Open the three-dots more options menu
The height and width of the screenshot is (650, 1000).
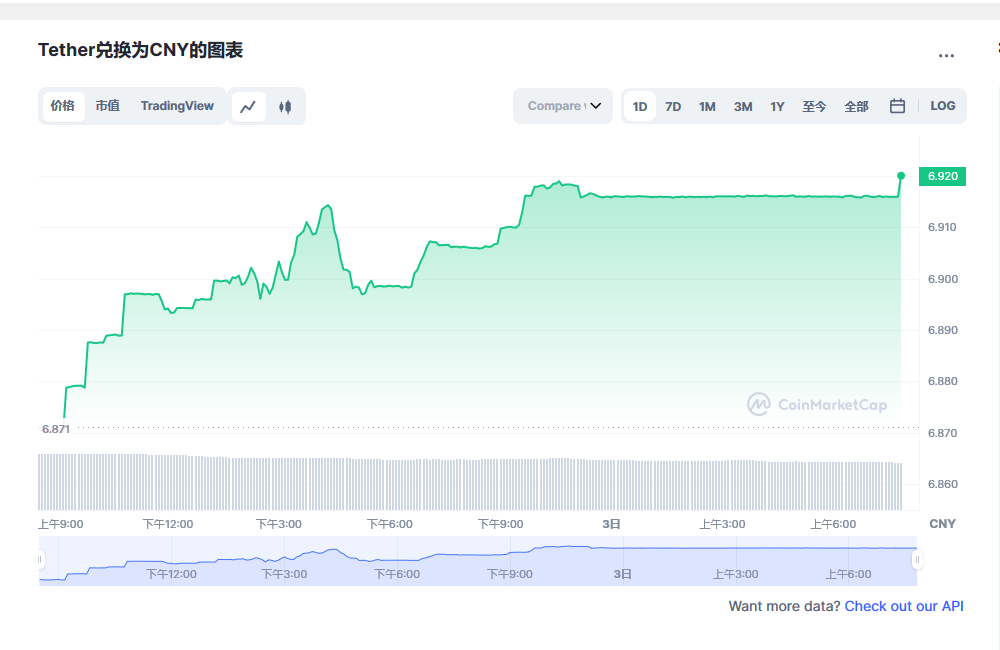click(x=946, y=55)
